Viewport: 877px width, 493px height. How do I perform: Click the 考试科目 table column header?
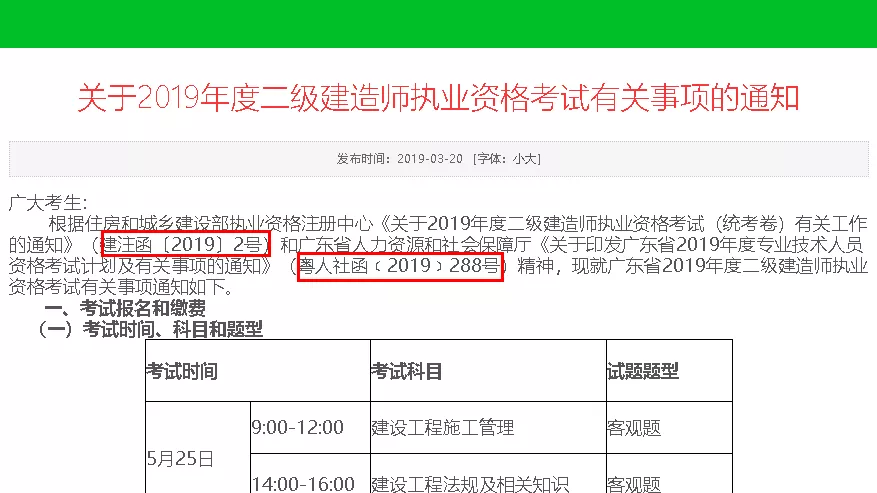(x=407, y=371)
